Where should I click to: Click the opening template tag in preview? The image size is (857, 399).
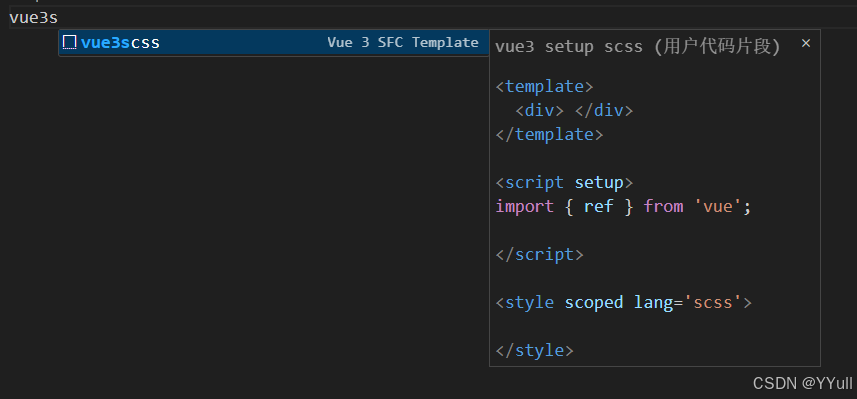(x=544, y=86)
